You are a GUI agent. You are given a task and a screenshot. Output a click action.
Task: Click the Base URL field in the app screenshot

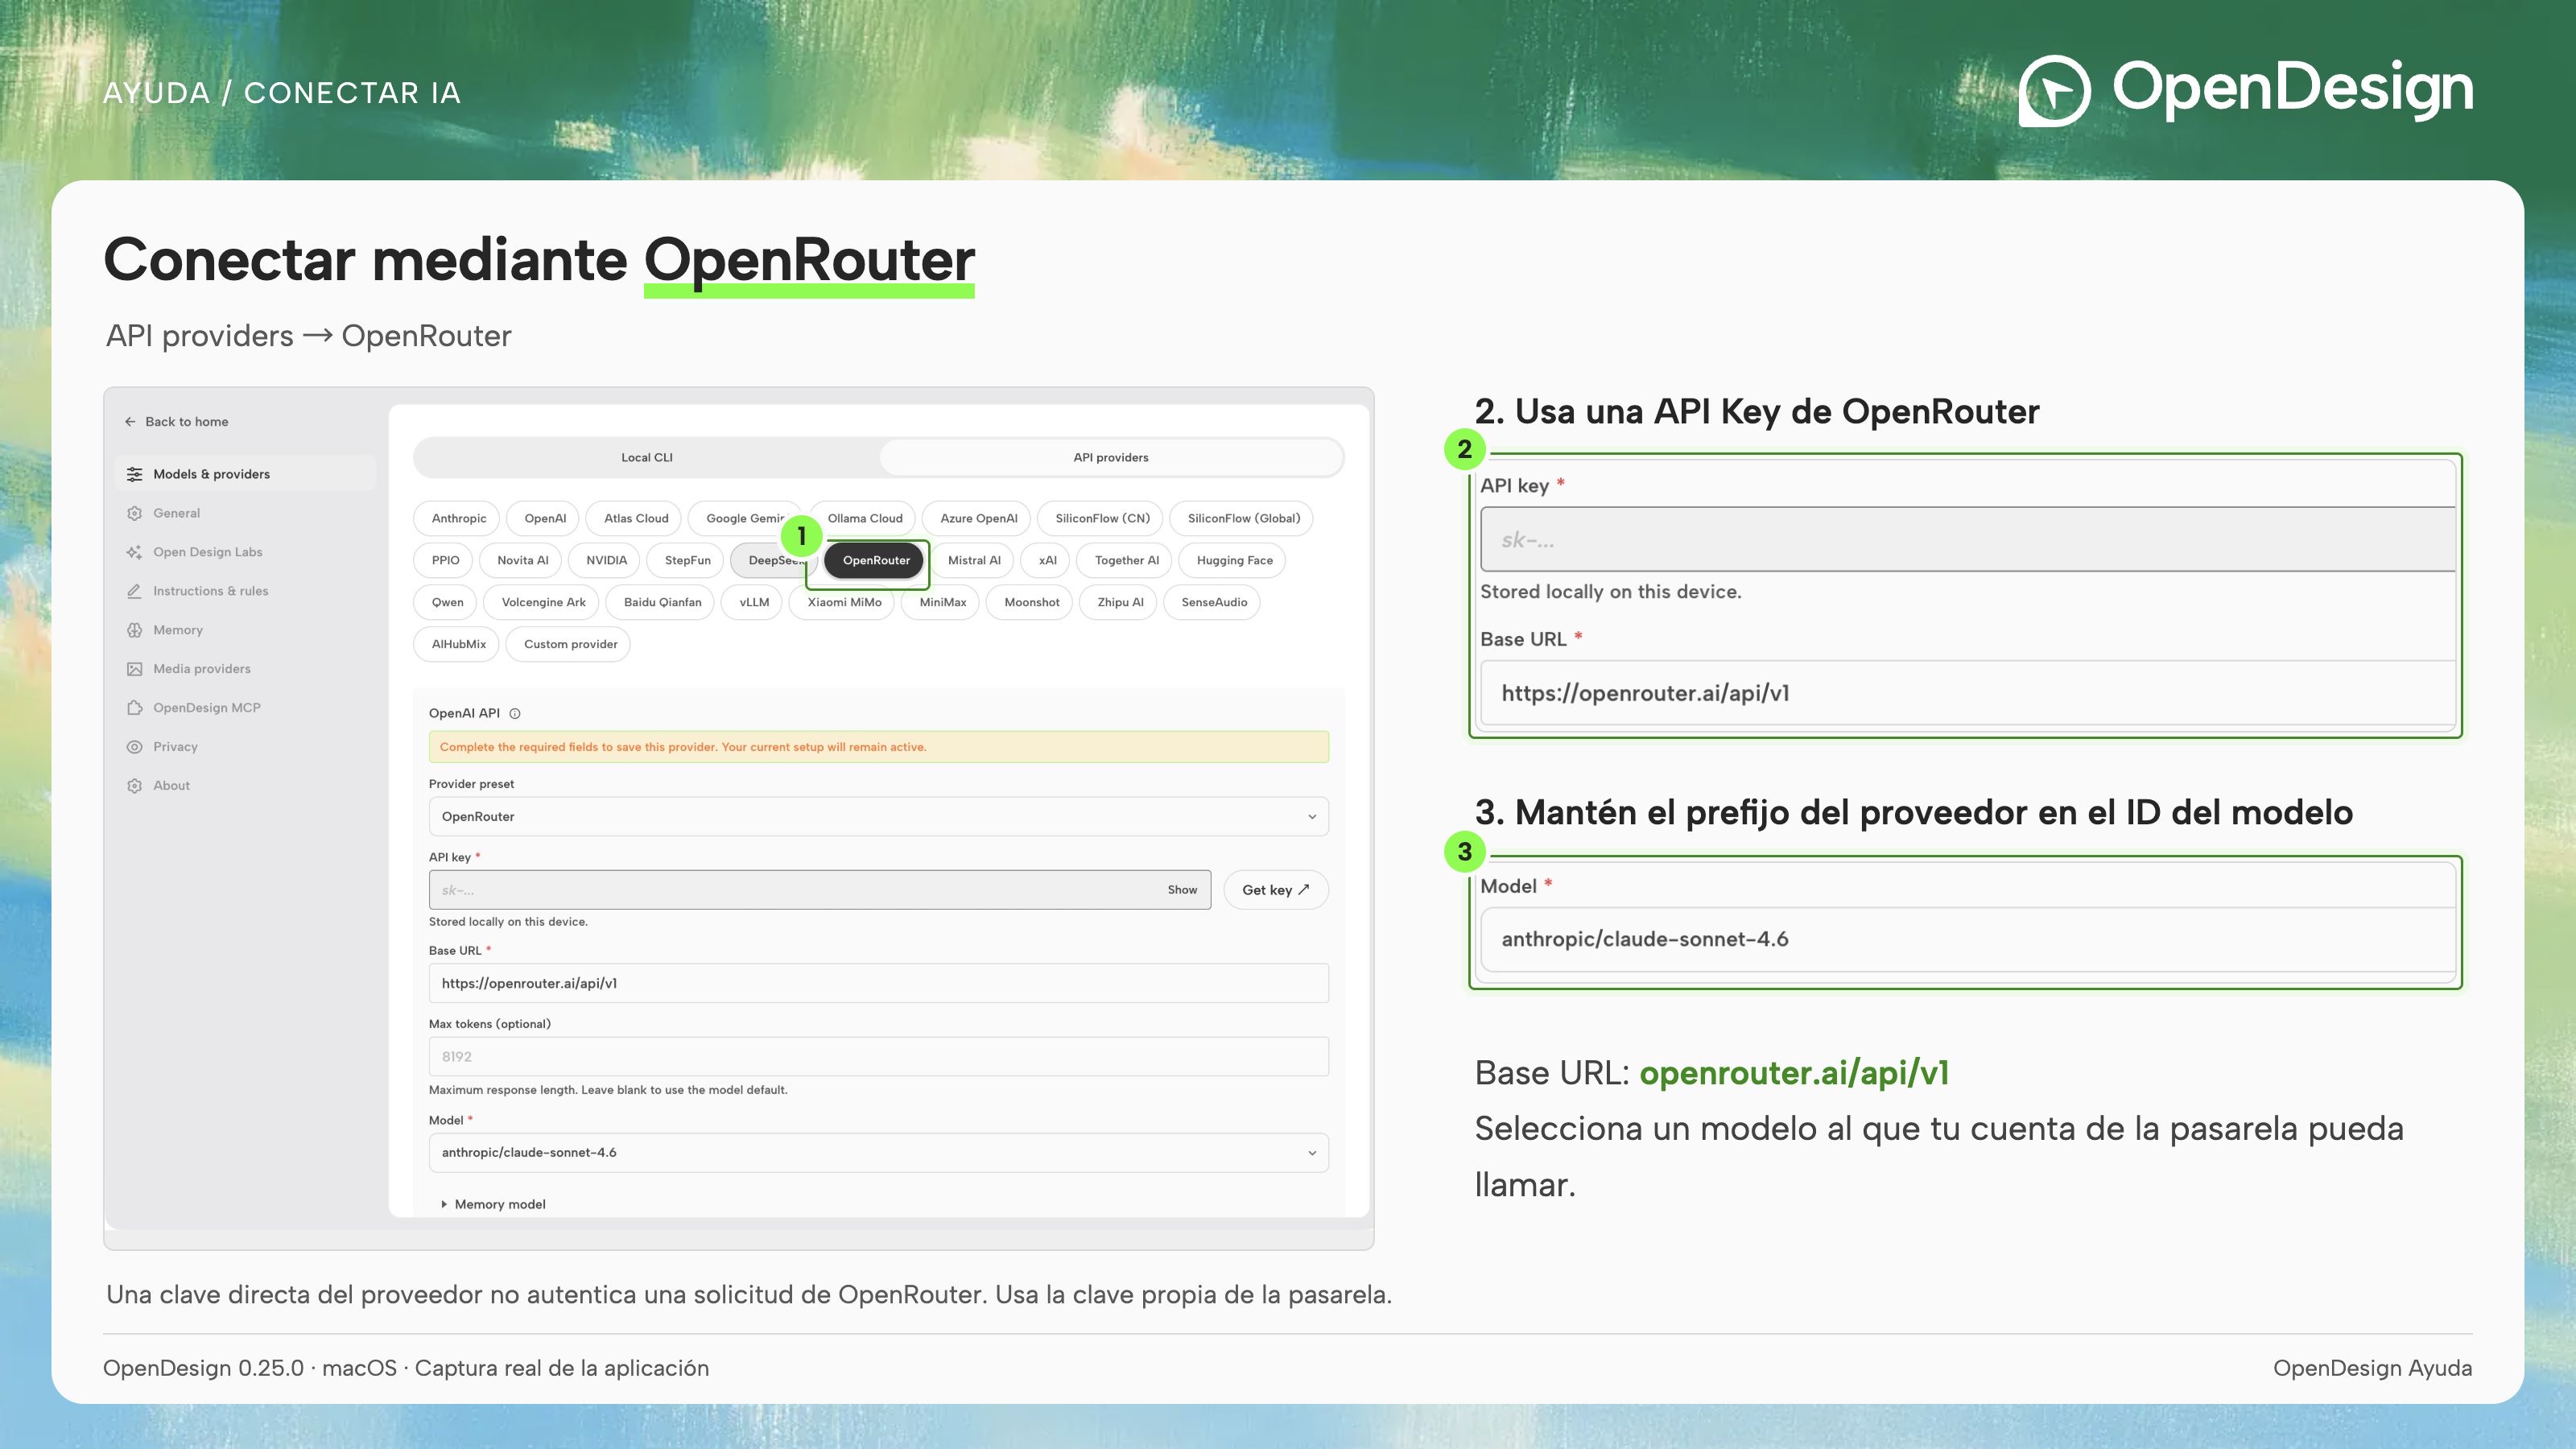click(878, 984)
